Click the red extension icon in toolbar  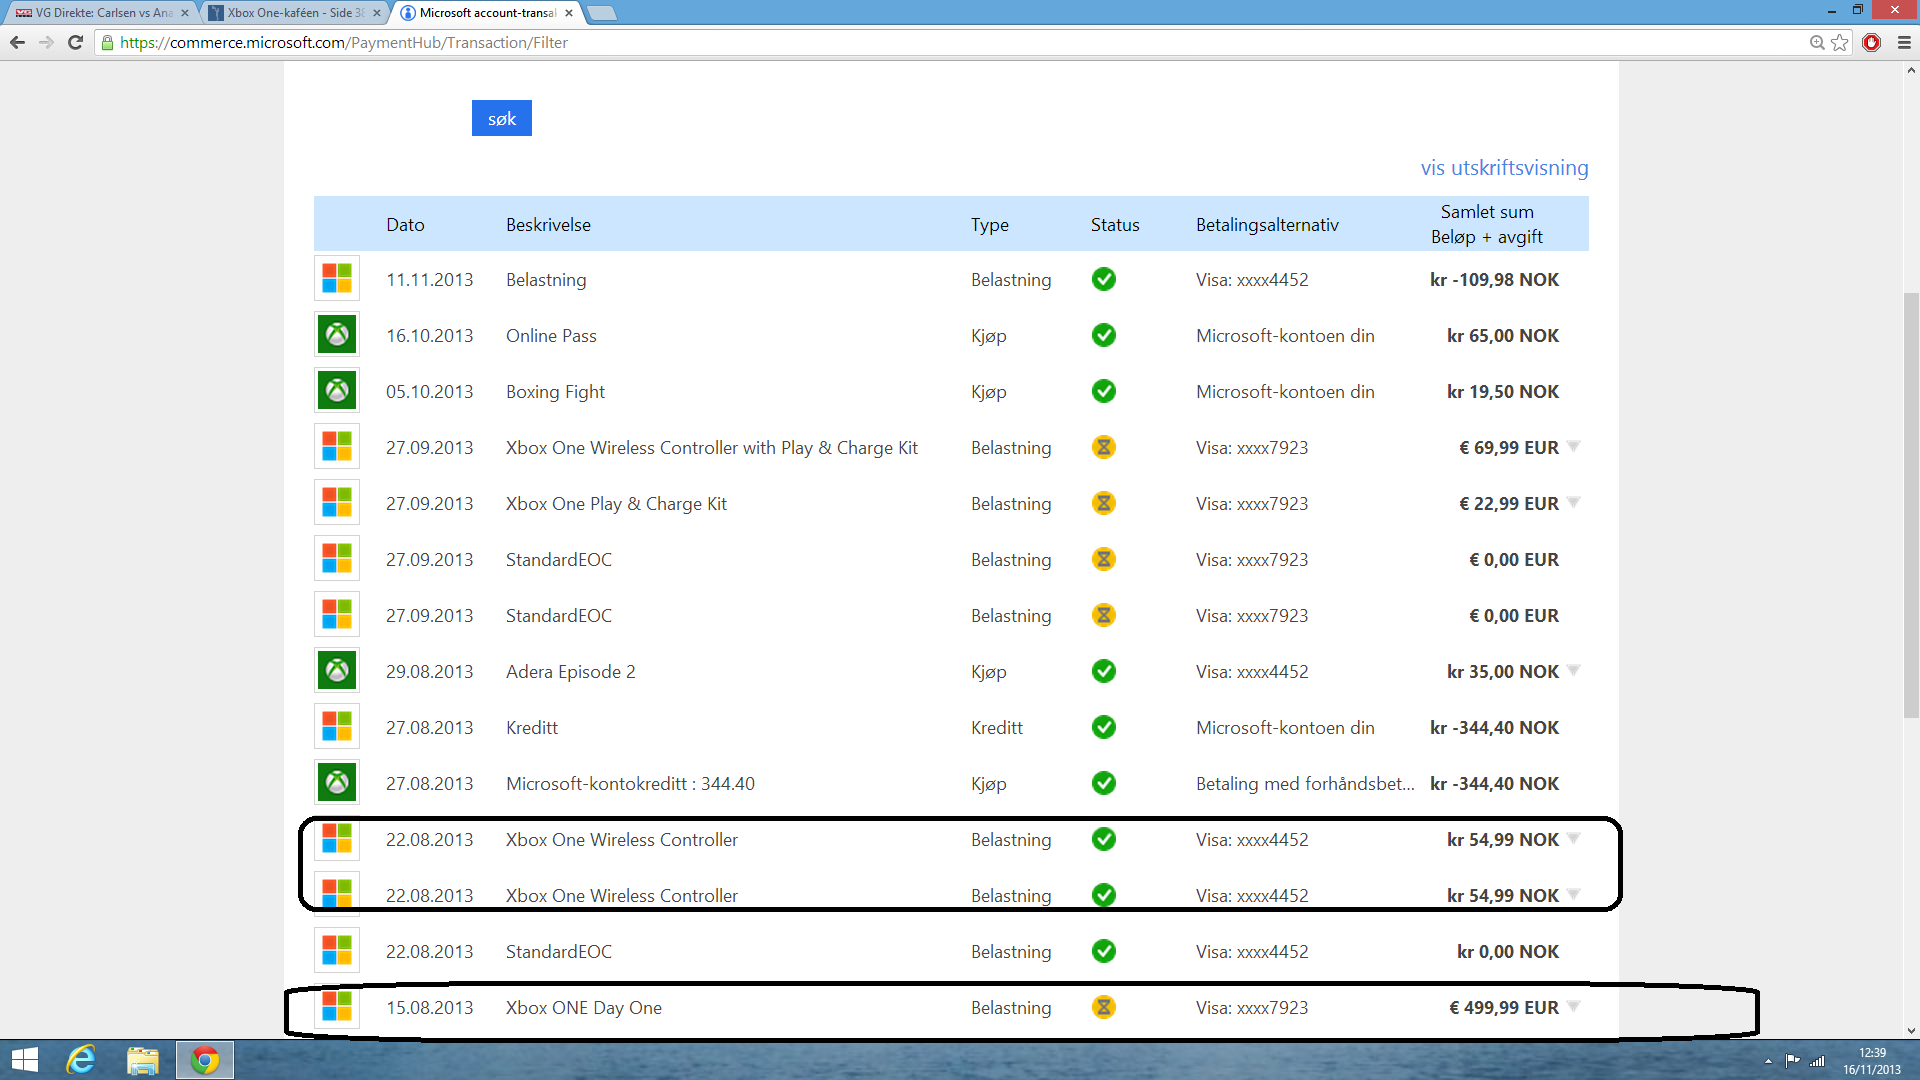click(x=1872, y=42)
